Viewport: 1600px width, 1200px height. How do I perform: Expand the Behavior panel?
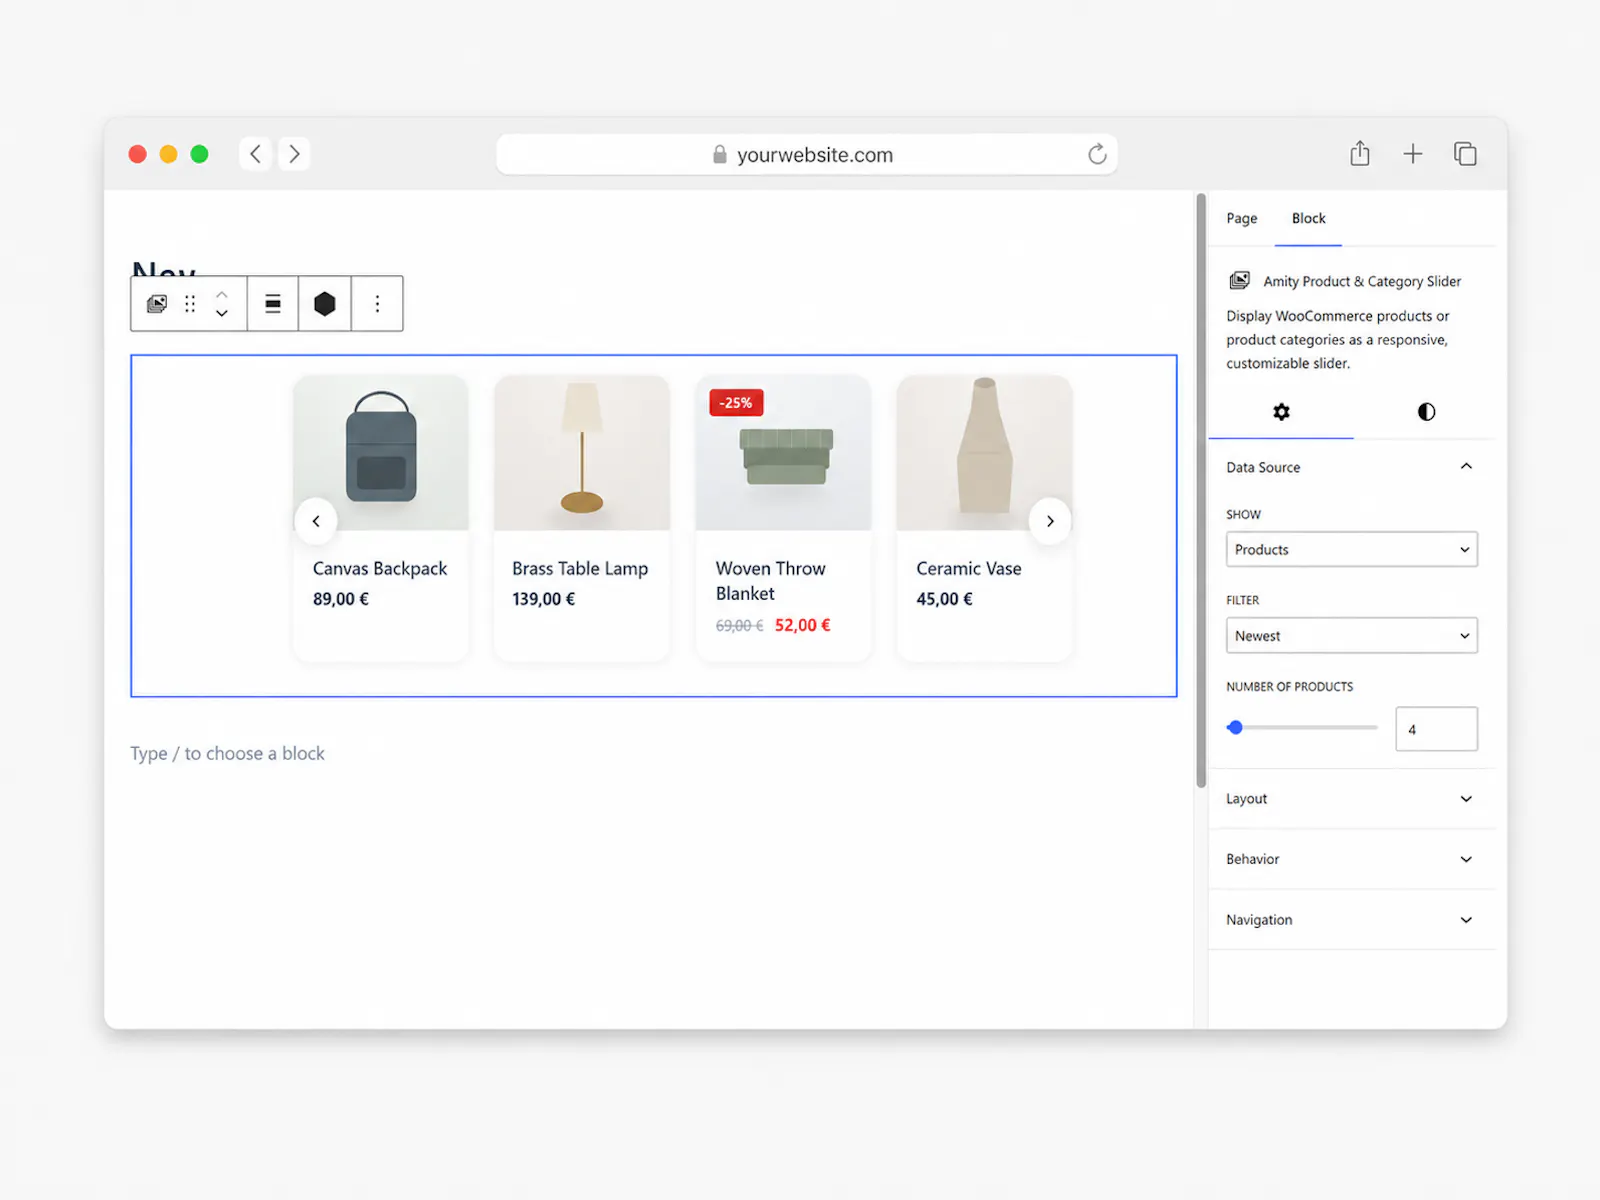[x=1352, y=859]
